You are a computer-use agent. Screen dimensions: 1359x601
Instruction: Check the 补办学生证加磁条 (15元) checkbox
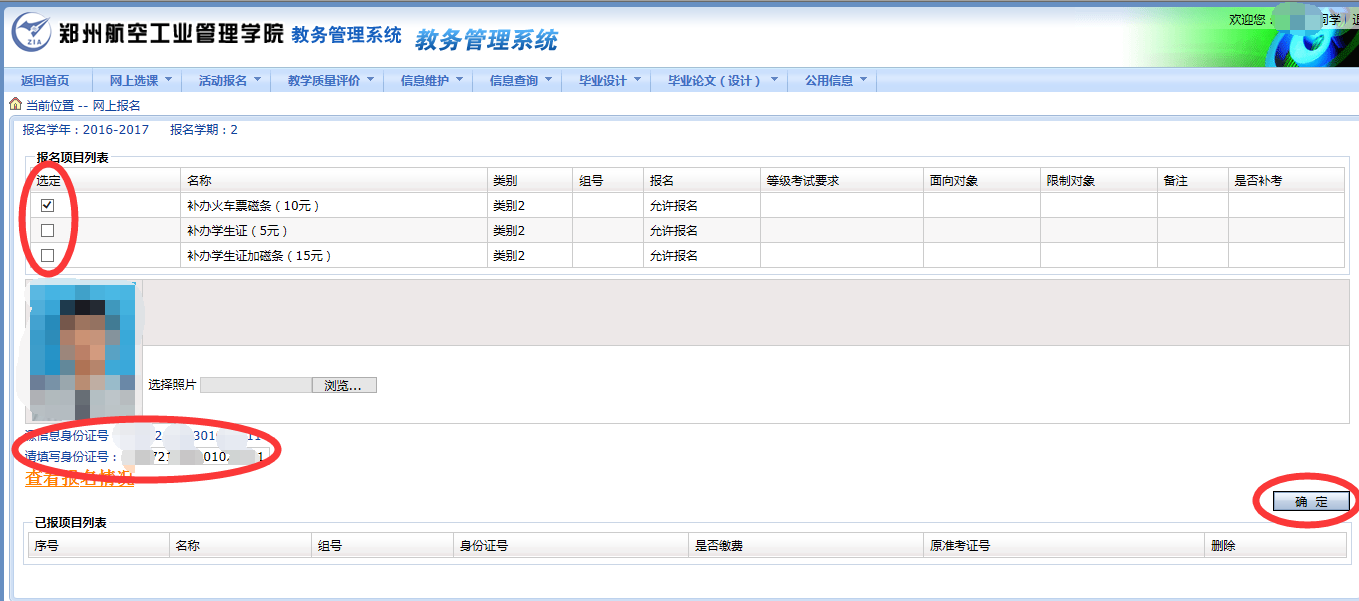tap(47, 255)
